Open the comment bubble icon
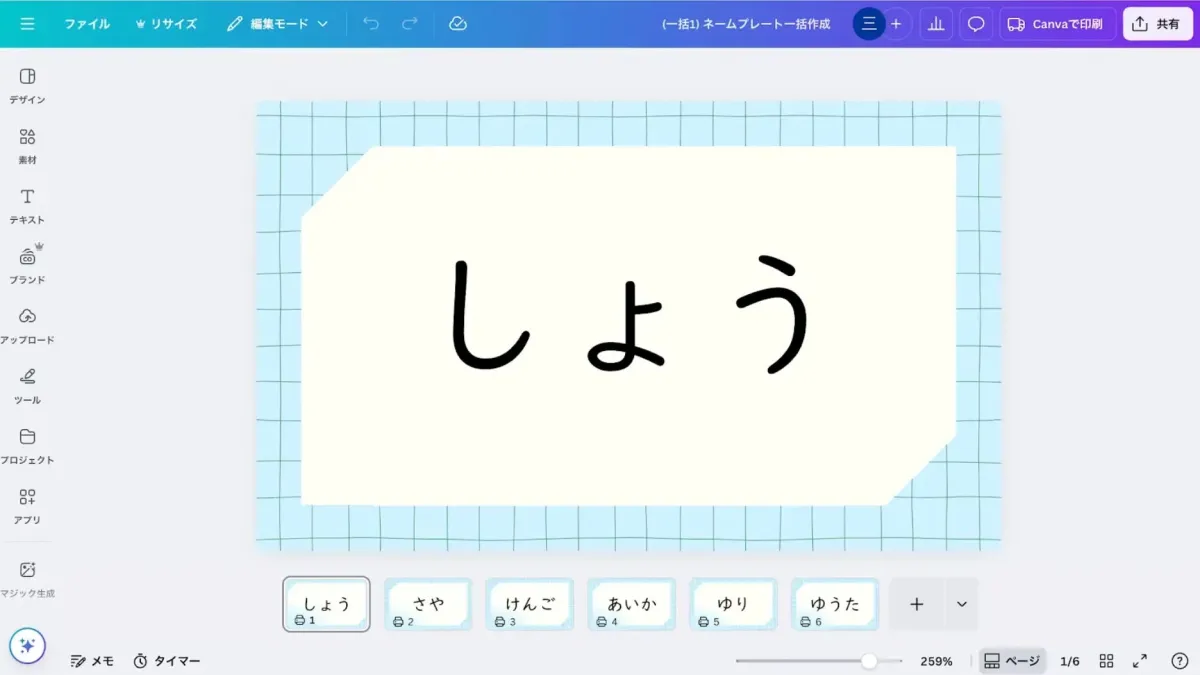This screenshot has width=1200, height=675. 975,23
